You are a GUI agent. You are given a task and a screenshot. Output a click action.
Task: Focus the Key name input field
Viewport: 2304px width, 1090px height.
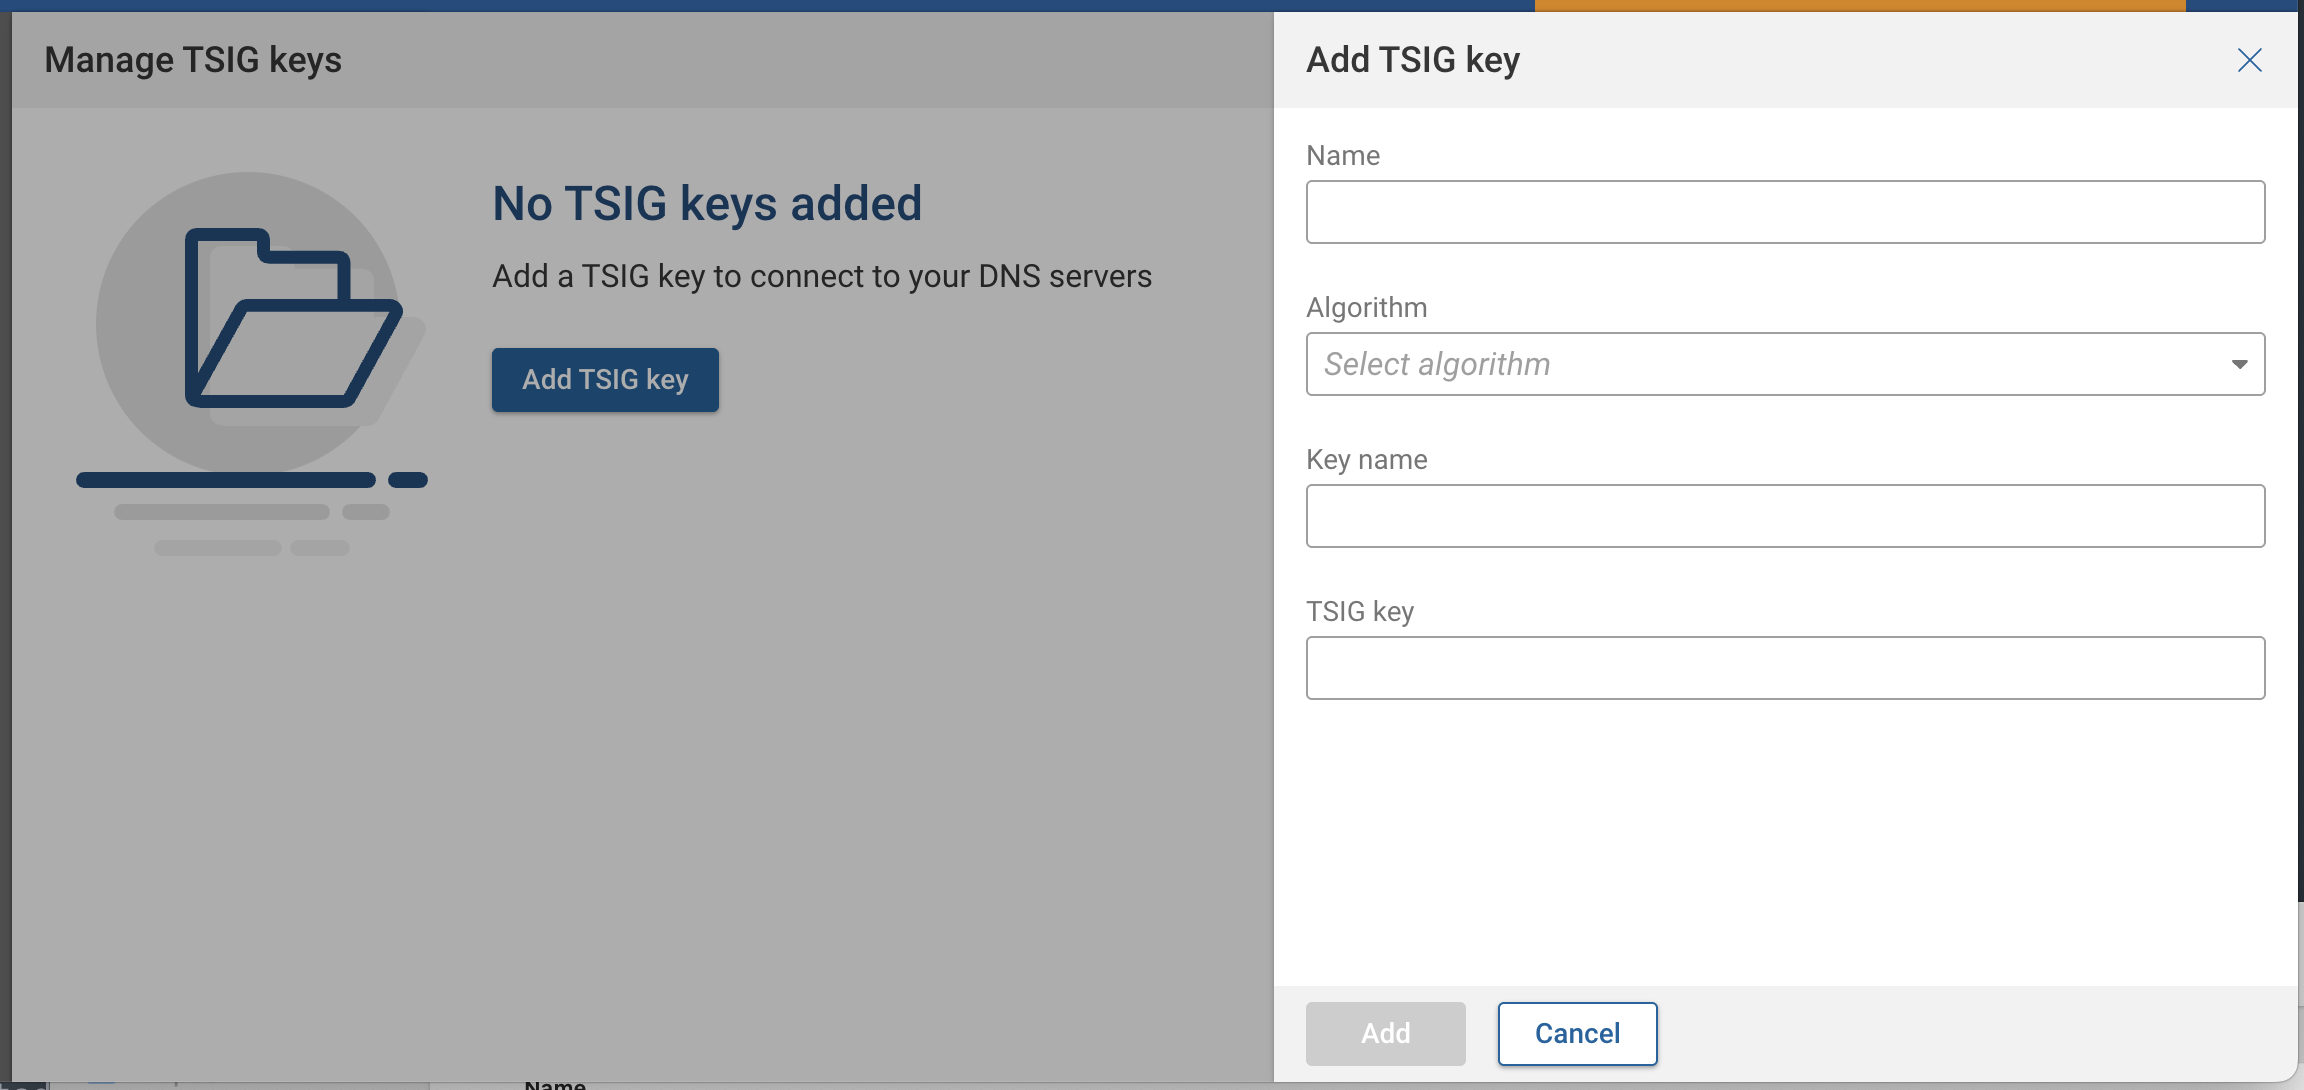coord(1785,515)
